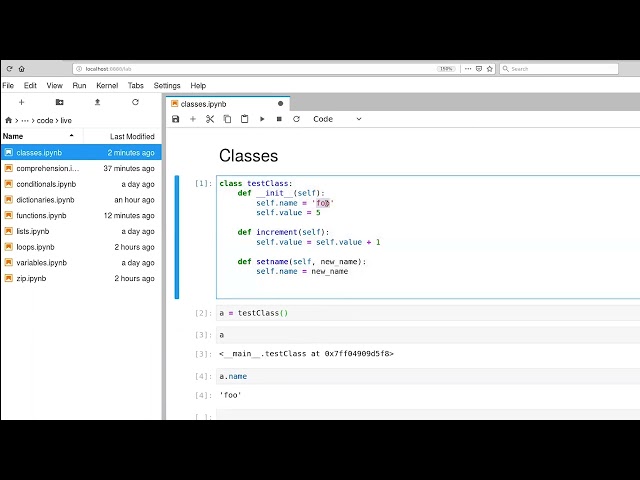Click the testClass at 0x7ff output text
The width and height of the screenshot is (640, 480).
click(306, 353)
